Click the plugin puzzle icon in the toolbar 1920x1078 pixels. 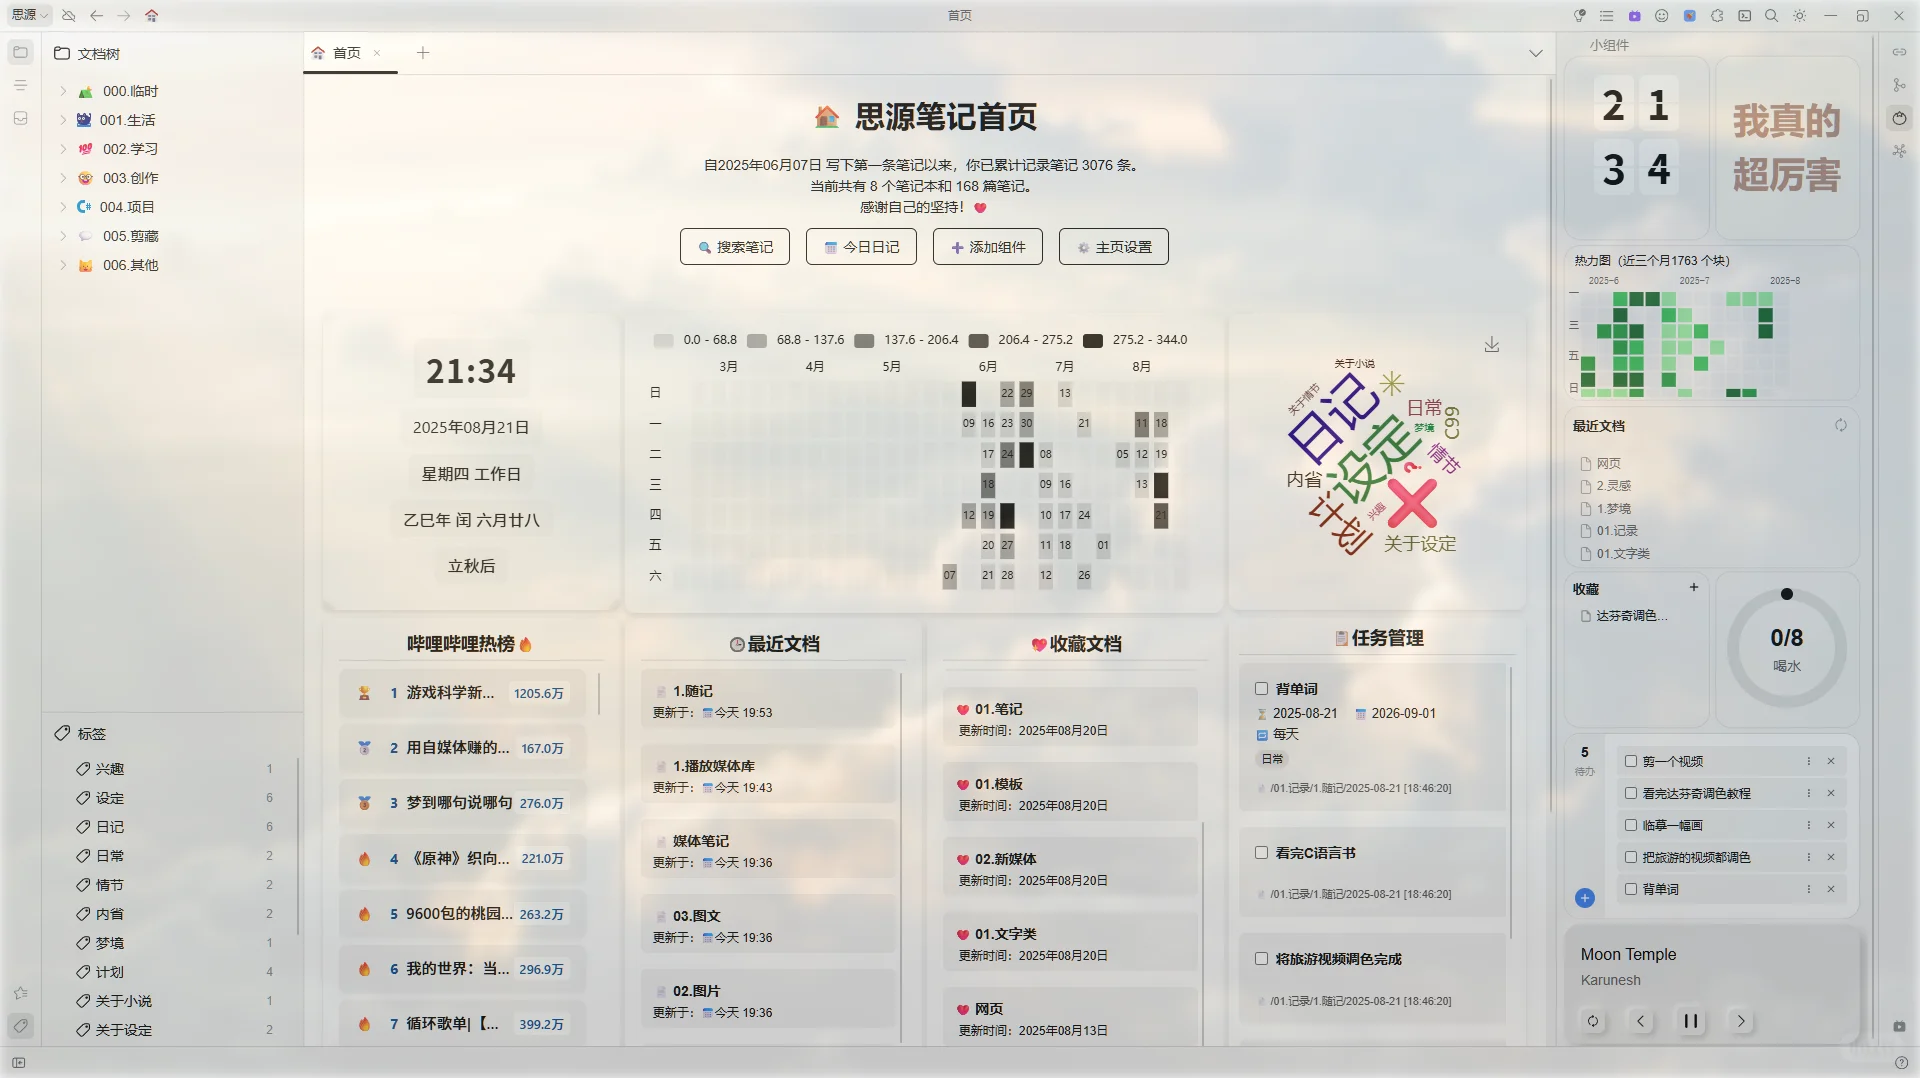[x=1717, y=16]
